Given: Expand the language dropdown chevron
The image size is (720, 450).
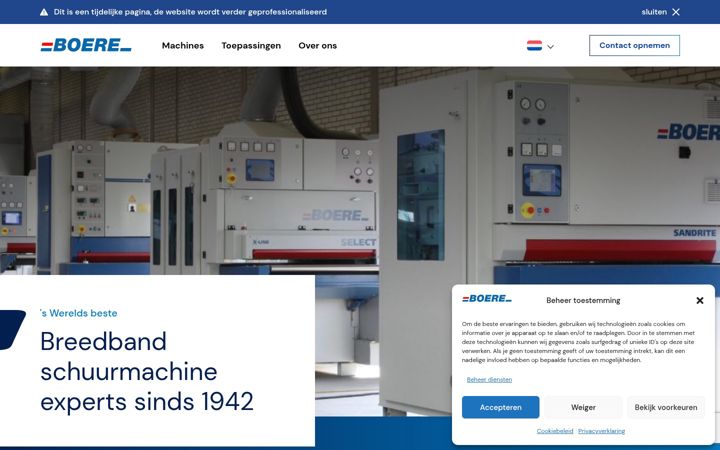Looking at the screenshot, I should click(551, 46).
